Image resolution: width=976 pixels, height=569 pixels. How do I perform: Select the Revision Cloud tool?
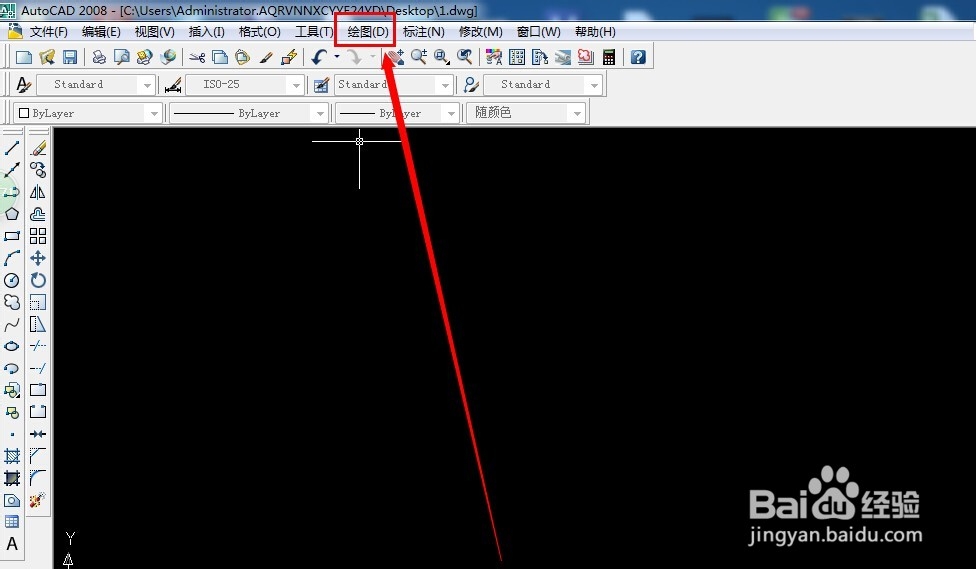click(x=12, y=302)
